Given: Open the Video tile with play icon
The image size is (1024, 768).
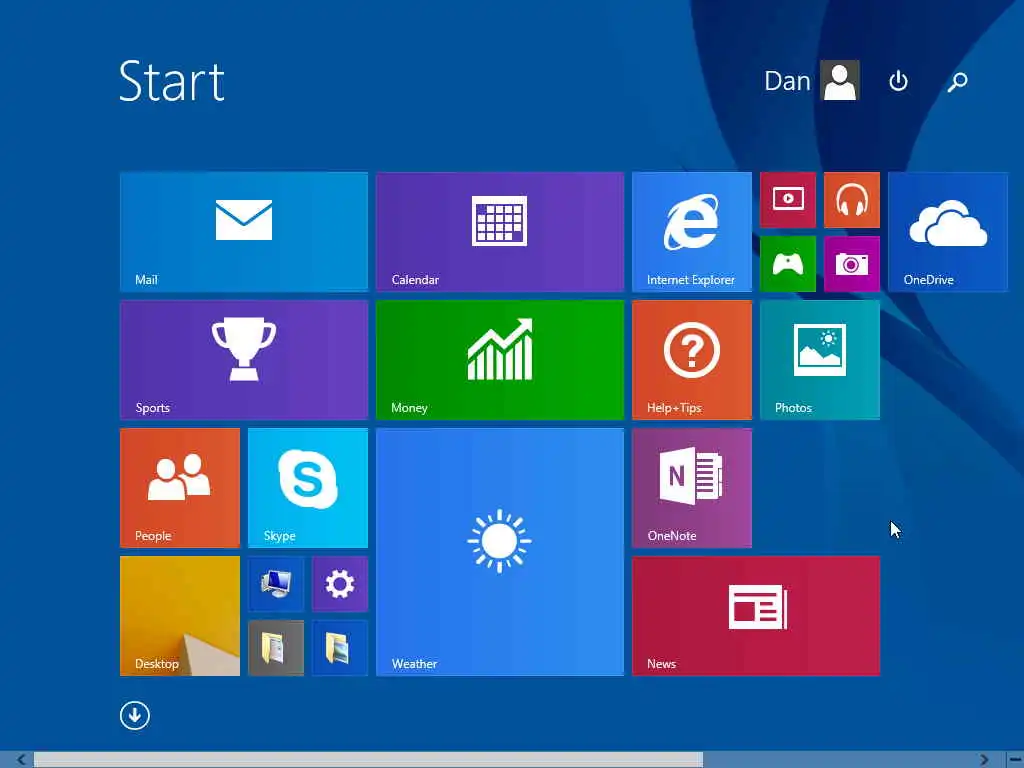Looking at the screenshot, I should coord(788,200).
